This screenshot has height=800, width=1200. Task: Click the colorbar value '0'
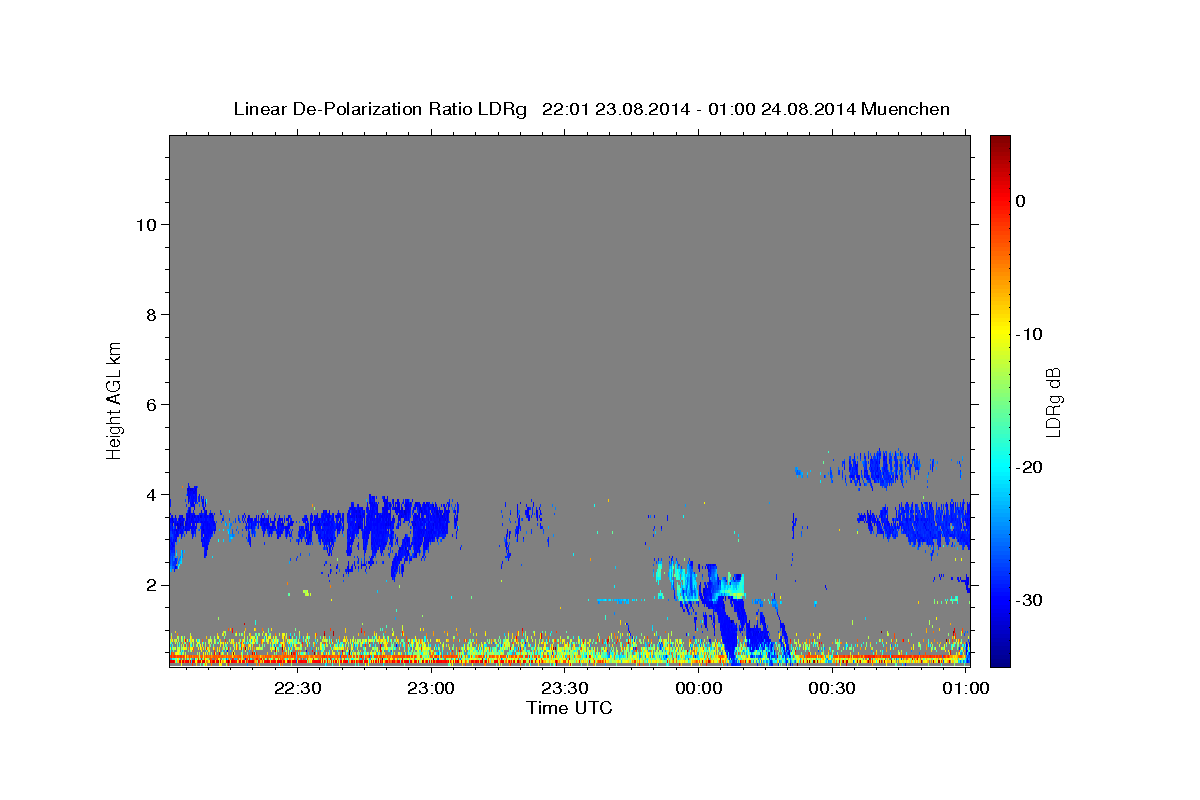pos(1020,201)
